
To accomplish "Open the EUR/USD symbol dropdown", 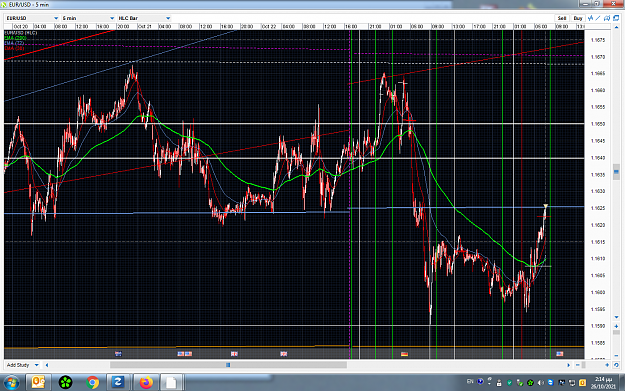I will pyautogui.click(x=32, y=18).
